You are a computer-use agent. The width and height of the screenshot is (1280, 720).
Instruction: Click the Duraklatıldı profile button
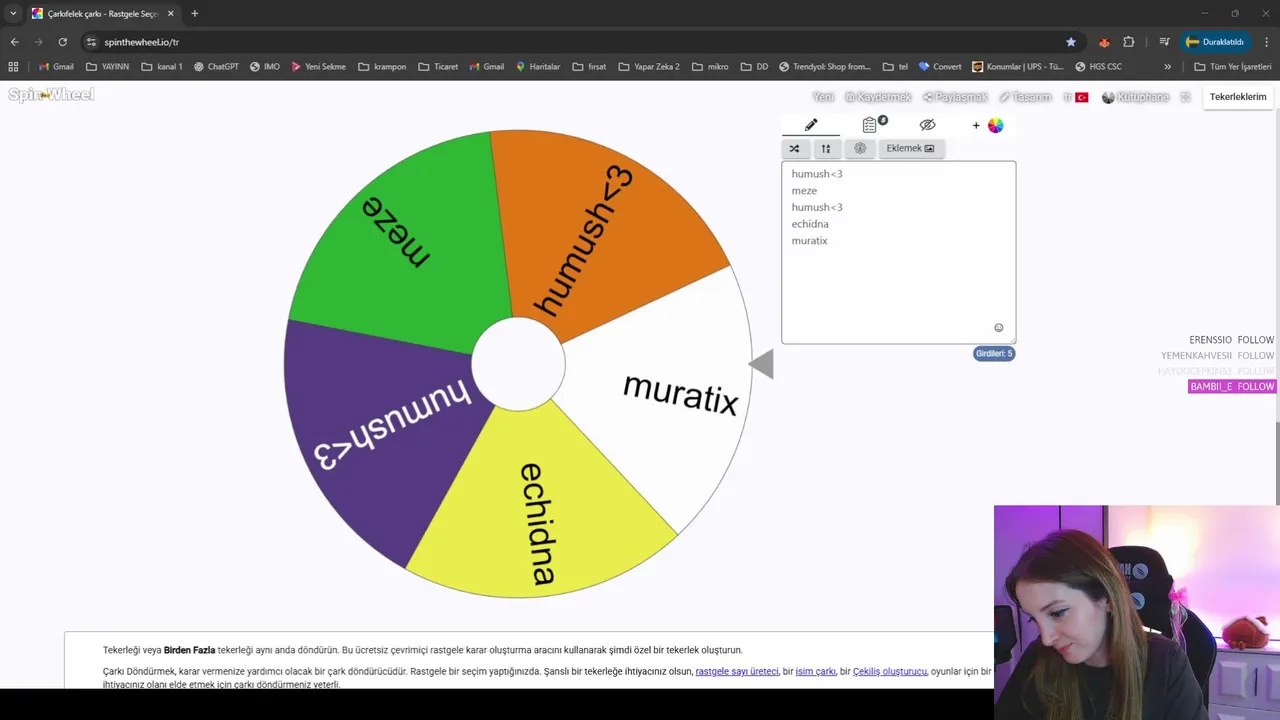tap(1214, 42)
